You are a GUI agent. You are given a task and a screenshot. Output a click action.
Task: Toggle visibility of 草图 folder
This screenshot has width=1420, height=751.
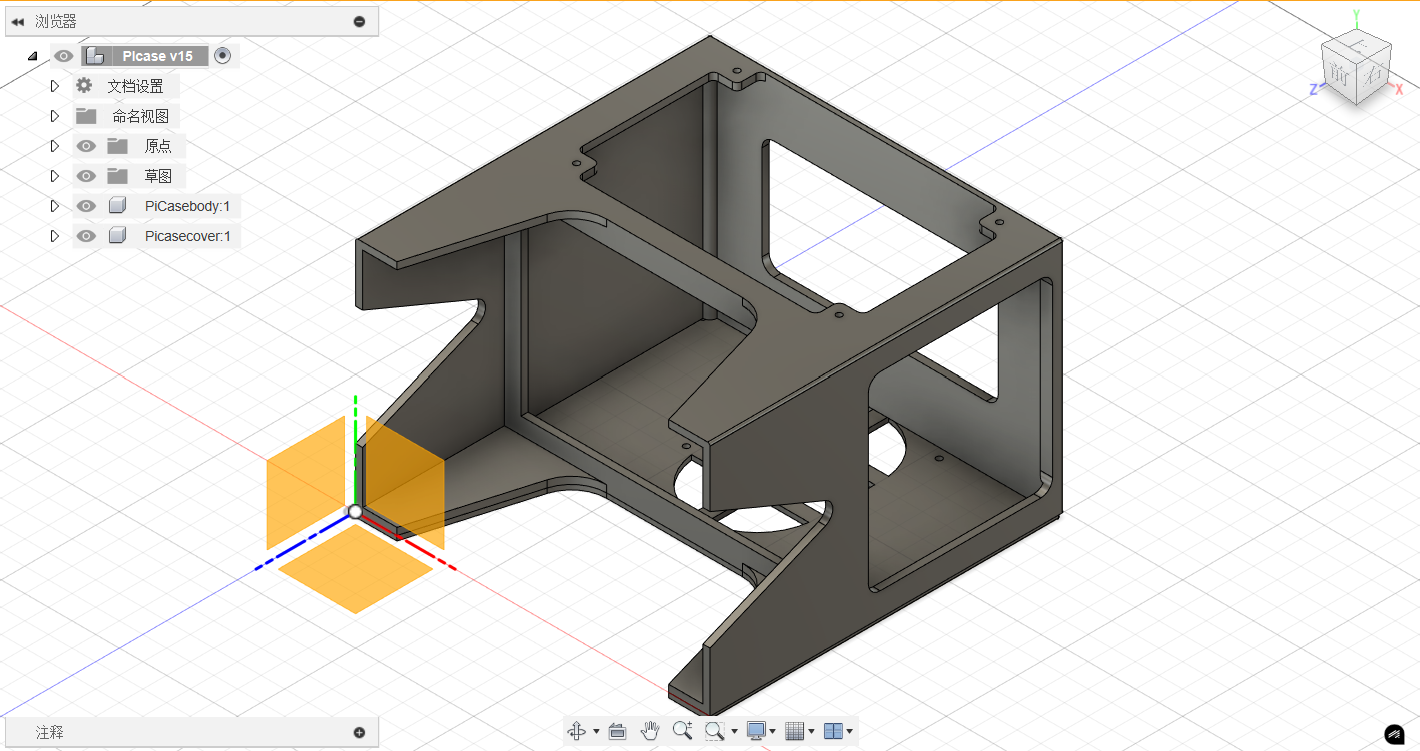(86, 176)
